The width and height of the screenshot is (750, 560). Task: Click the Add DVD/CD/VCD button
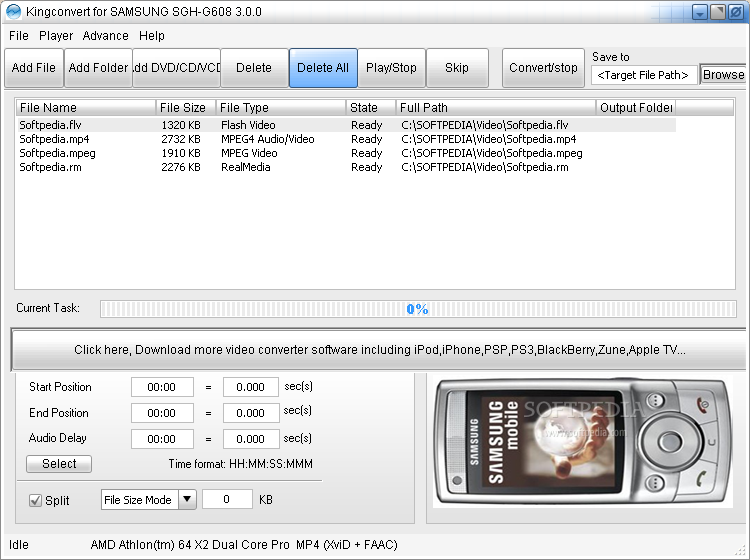[x=176, y=68]
